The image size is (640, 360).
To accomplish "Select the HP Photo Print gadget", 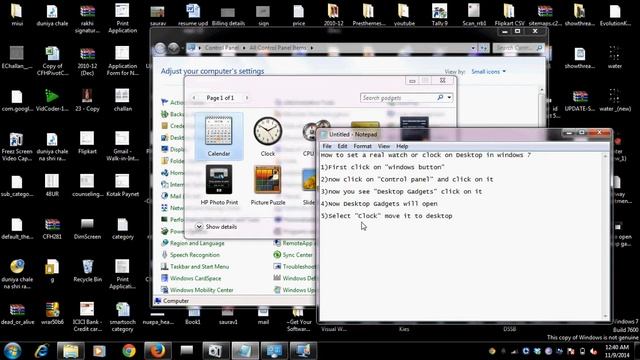I will (219, 184).
